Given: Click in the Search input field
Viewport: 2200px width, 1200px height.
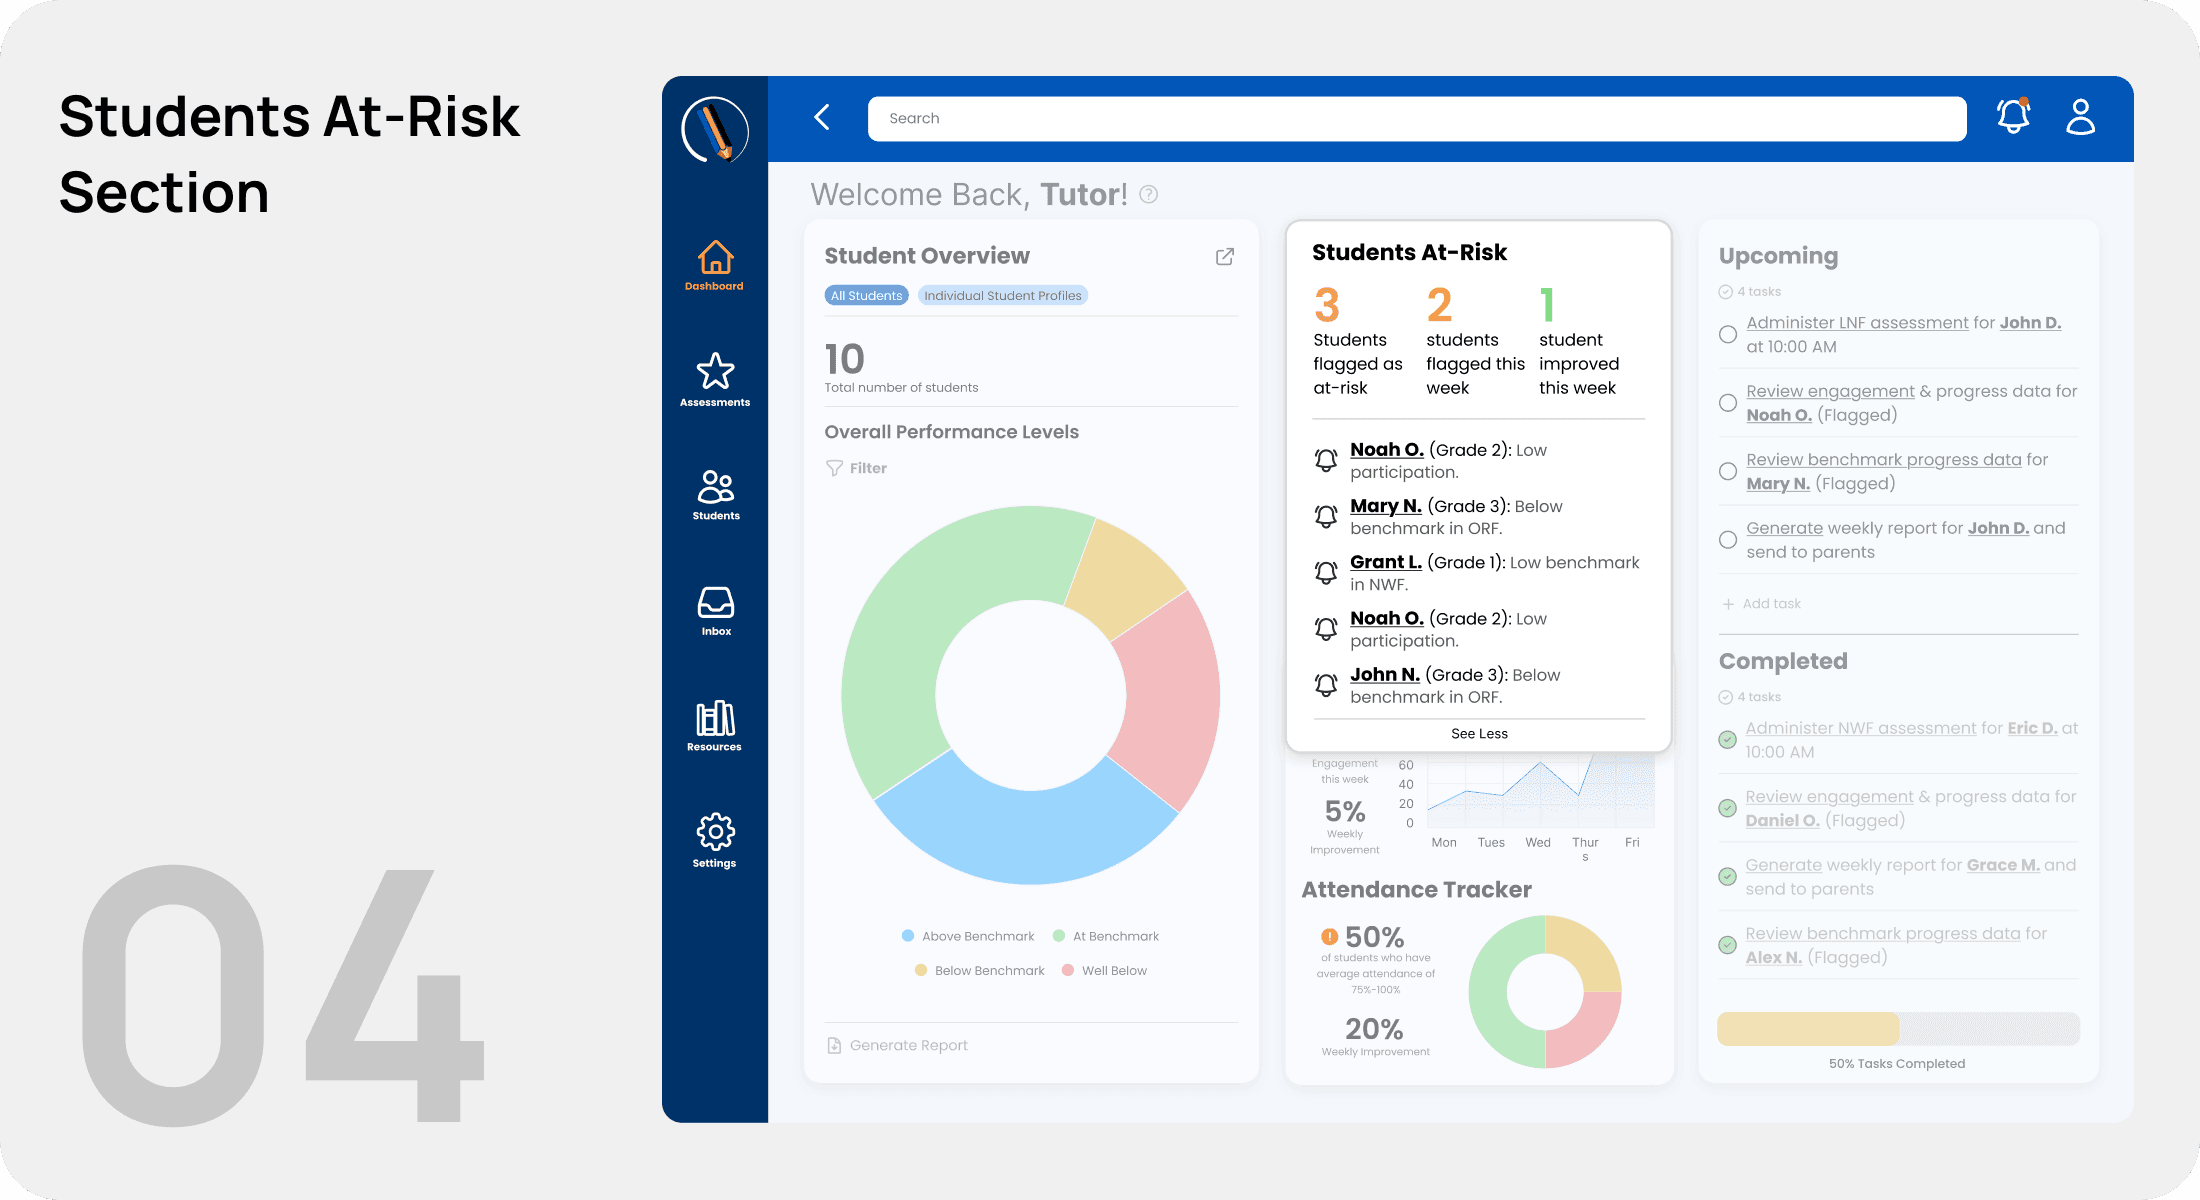Looking at the screenshot, I should coord(1416,119).
